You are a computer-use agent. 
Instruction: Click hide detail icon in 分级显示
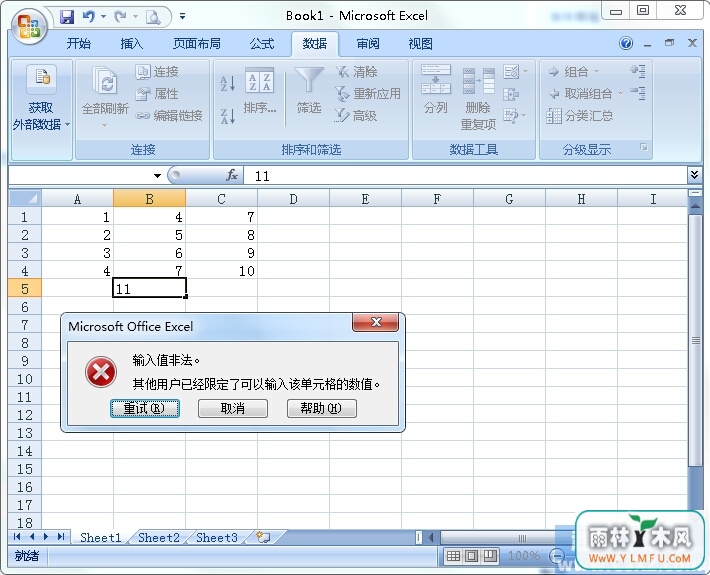638,93
